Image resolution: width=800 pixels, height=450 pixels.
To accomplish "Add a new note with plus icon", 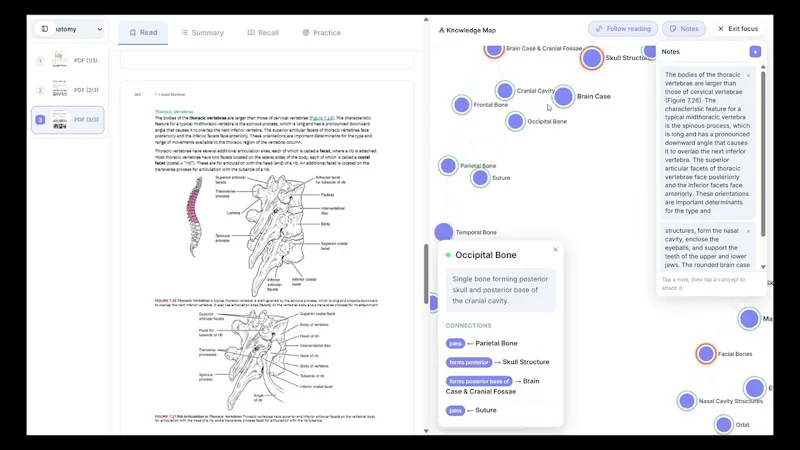I will pos(755,52).
